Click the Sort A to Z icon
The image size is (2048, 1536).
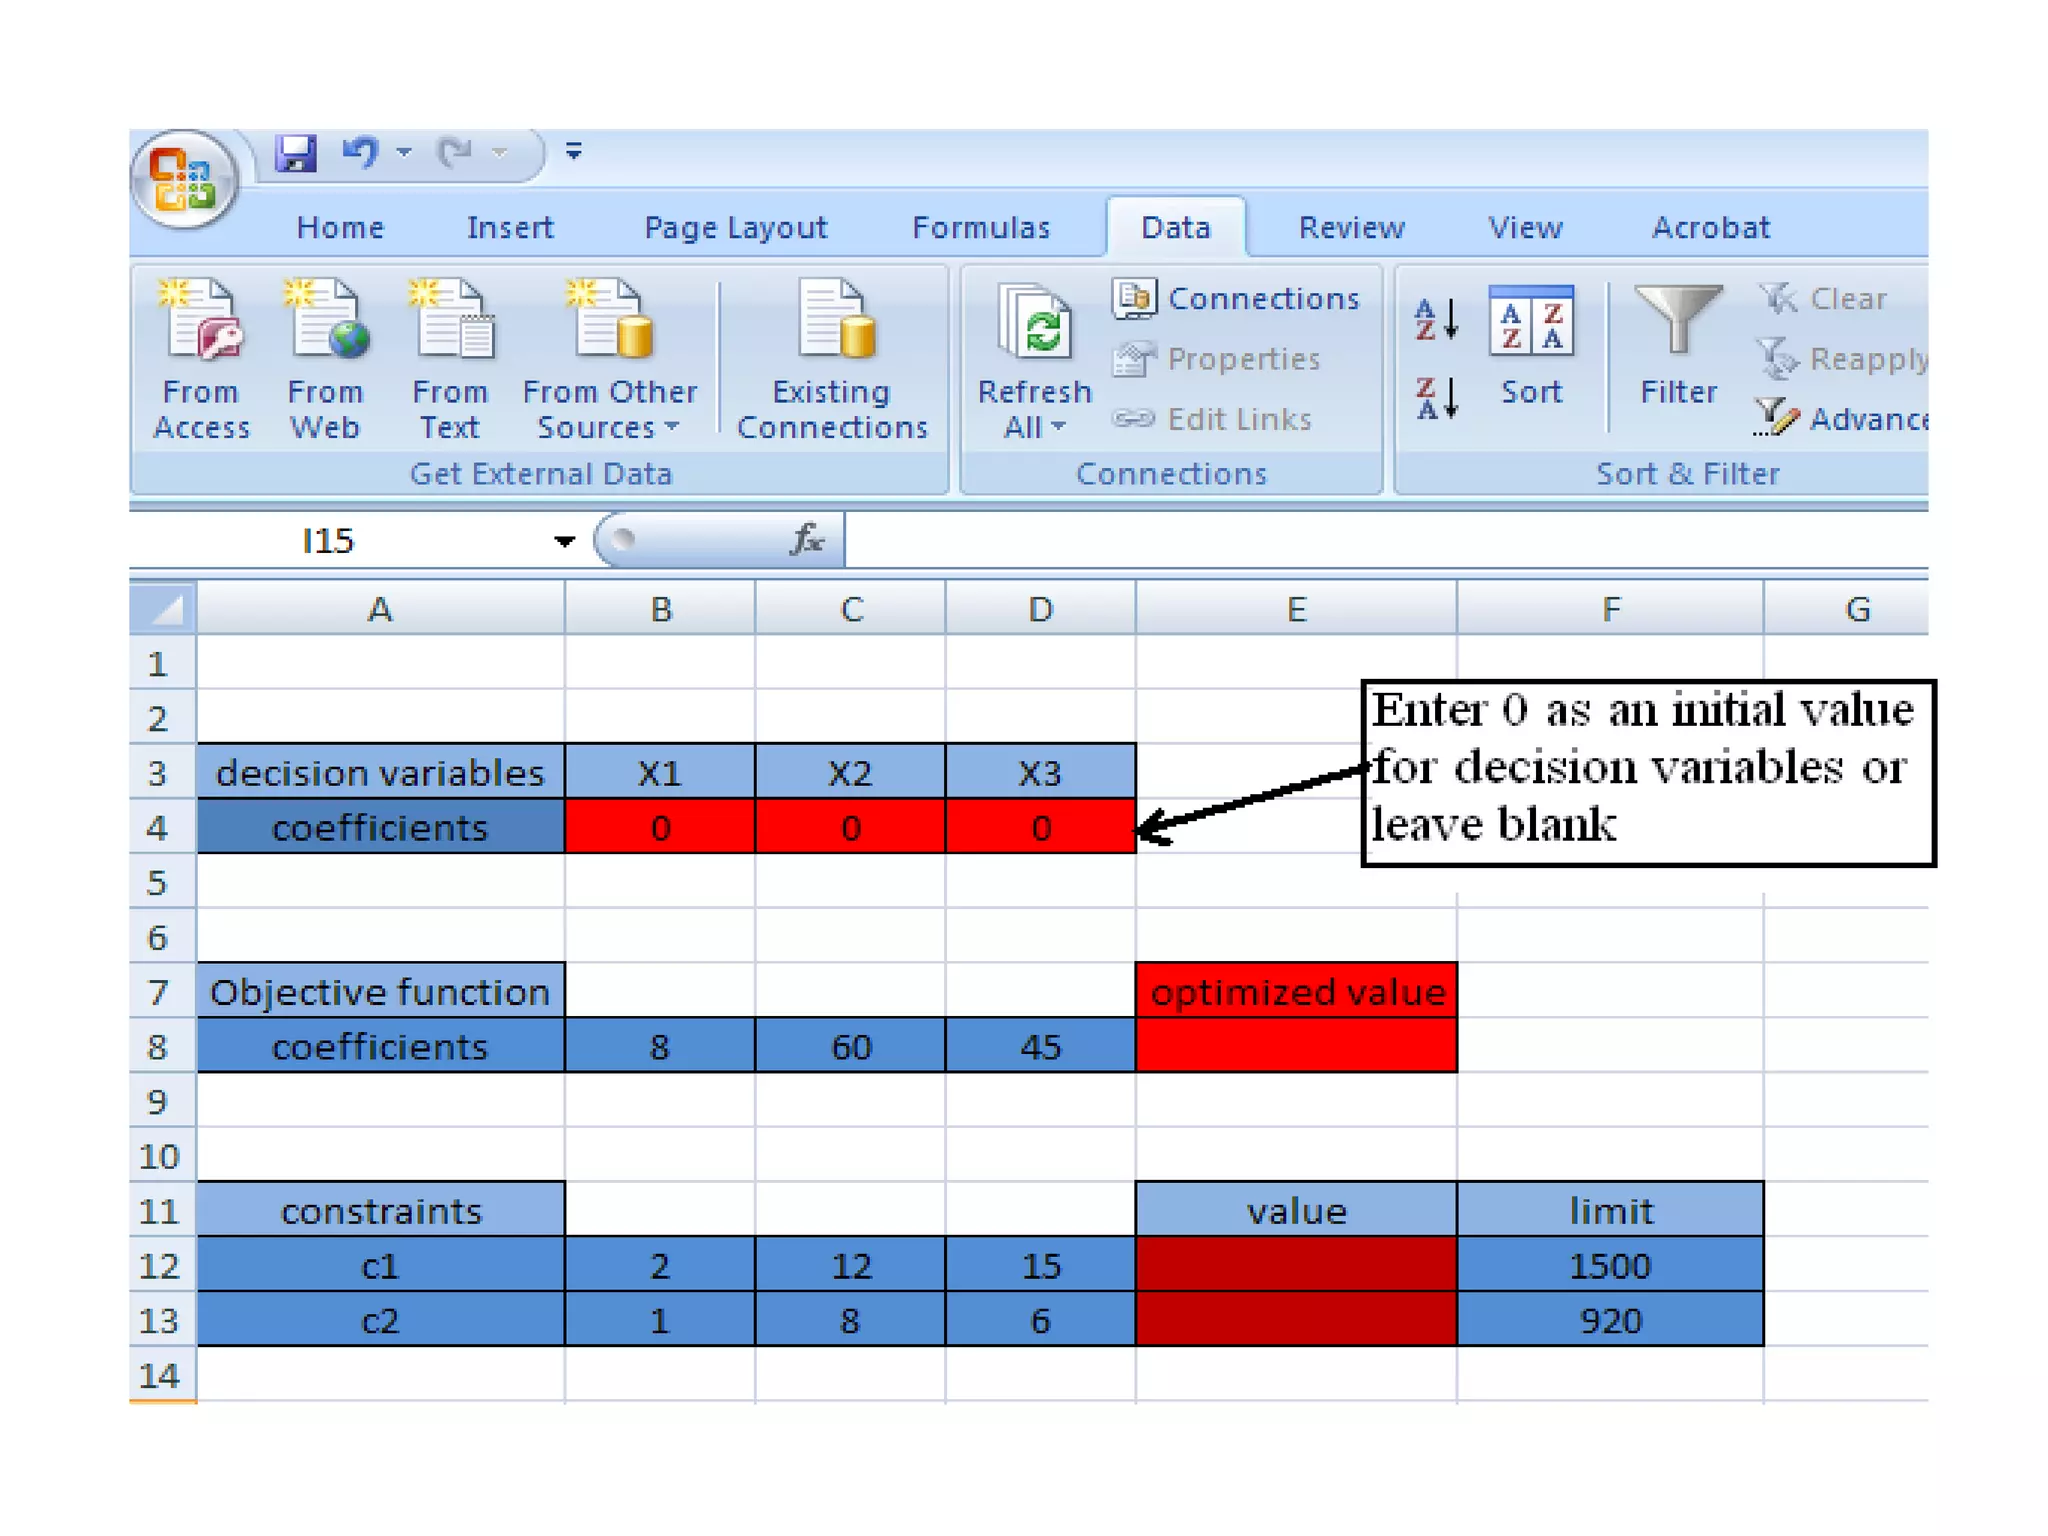pyautogui.click(x=1436, y=320)
